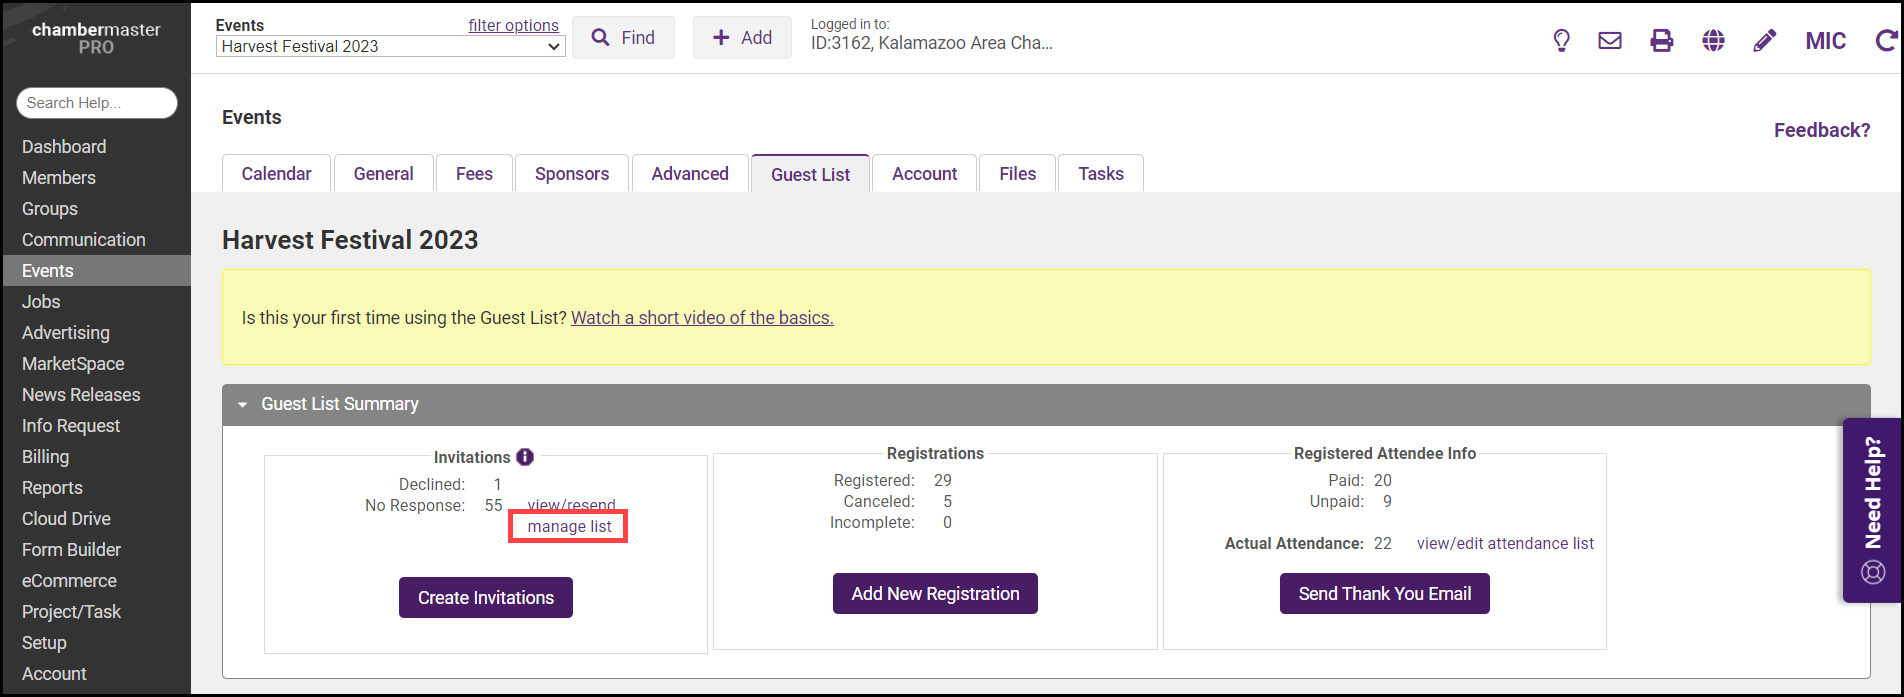
Task: Click the pencil edit icon
Action: pos(1765,41)
